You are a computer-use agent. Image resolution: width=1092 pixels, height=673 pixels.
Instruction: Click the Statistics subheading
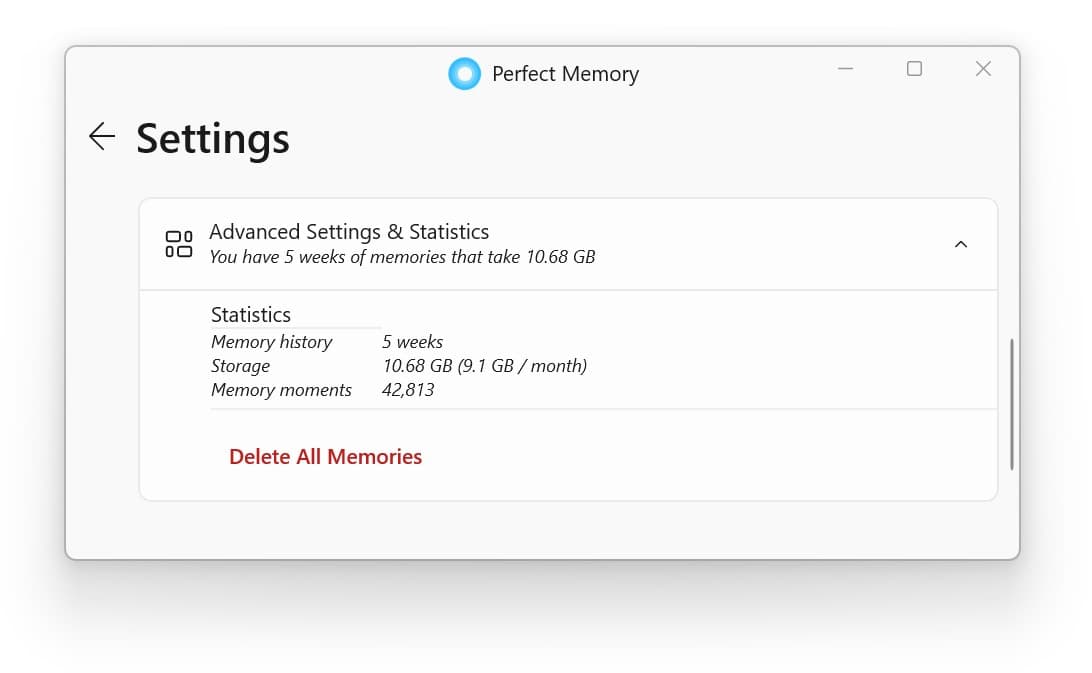pos(250,314)
